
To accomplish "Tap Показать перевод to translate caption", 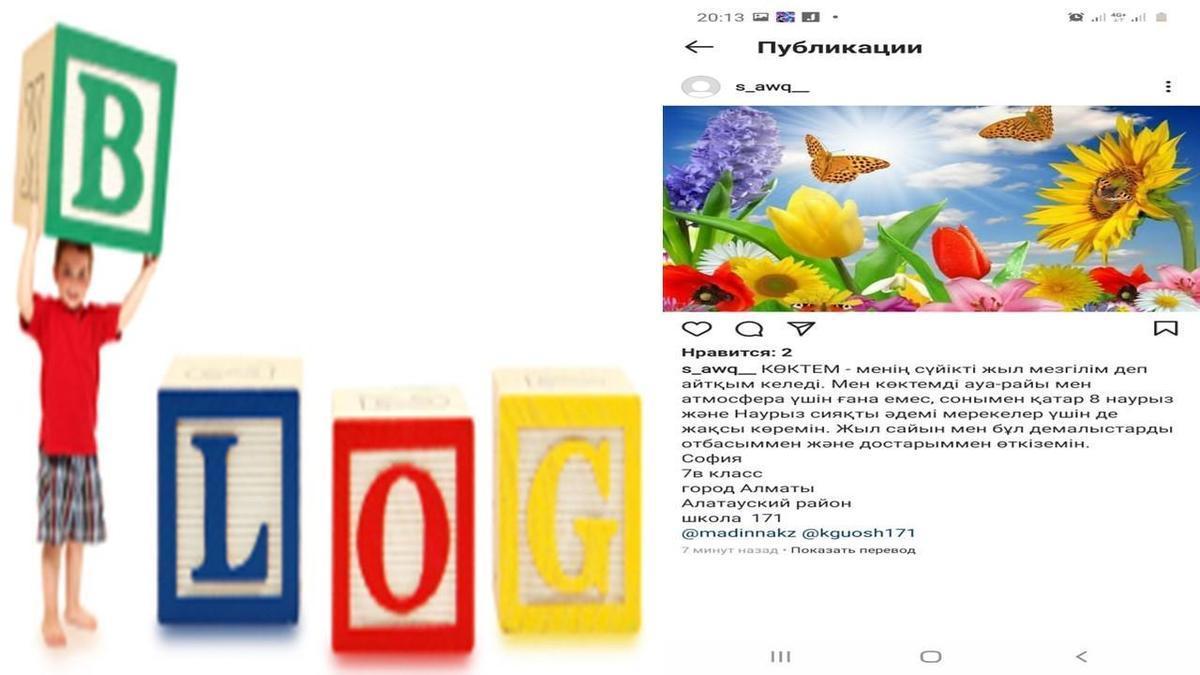I will pos(852,550).
